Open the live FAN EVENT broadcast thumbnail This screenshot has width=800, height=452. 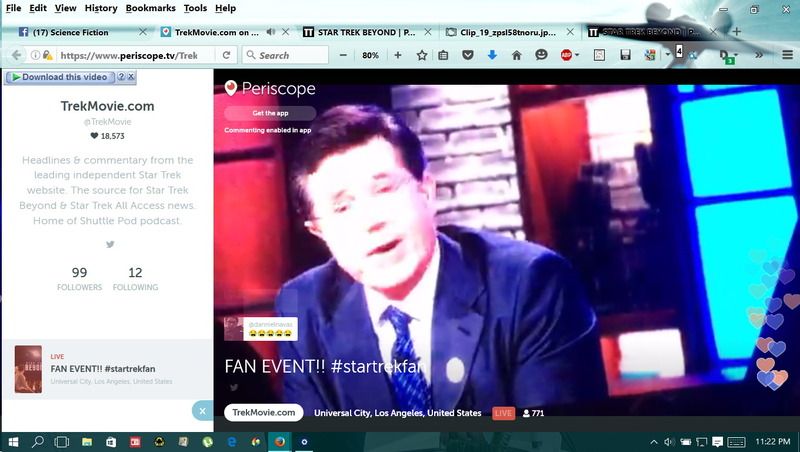pos(28,369)
